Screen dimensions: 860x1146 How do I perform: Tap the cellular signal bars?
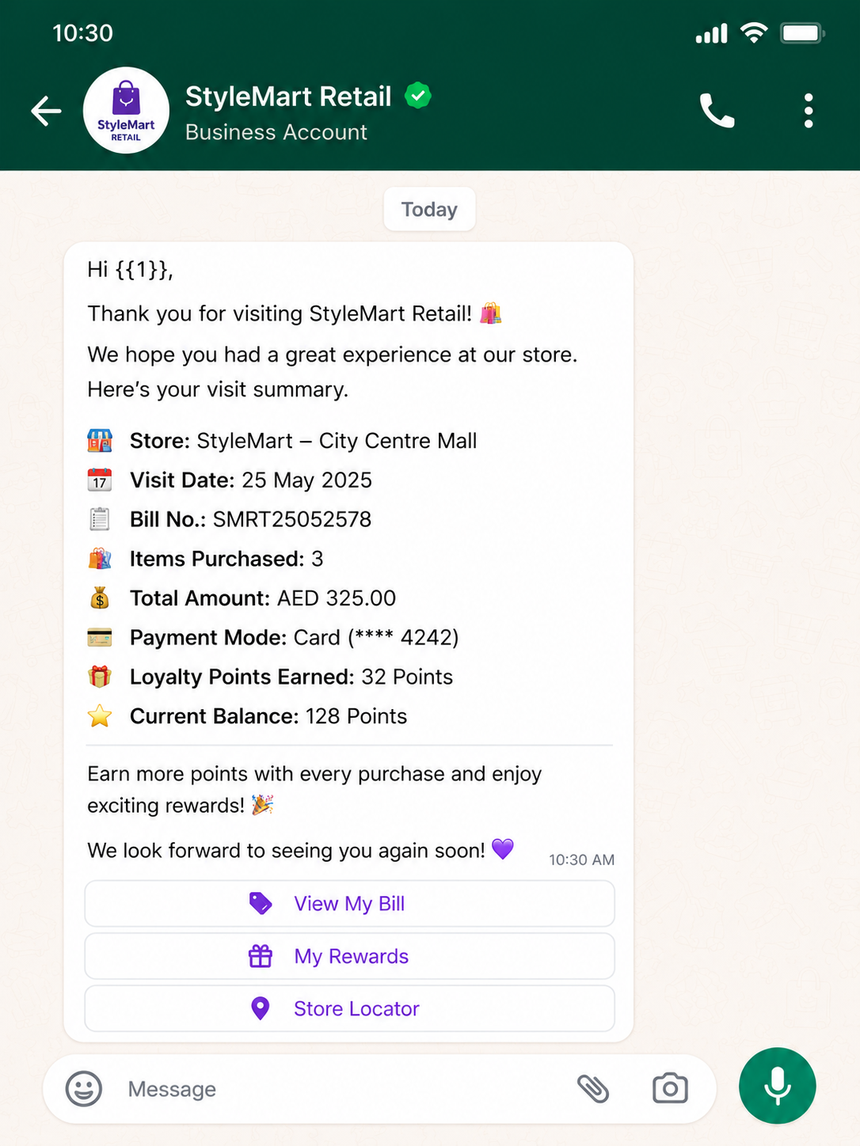[x=711, y=33]
